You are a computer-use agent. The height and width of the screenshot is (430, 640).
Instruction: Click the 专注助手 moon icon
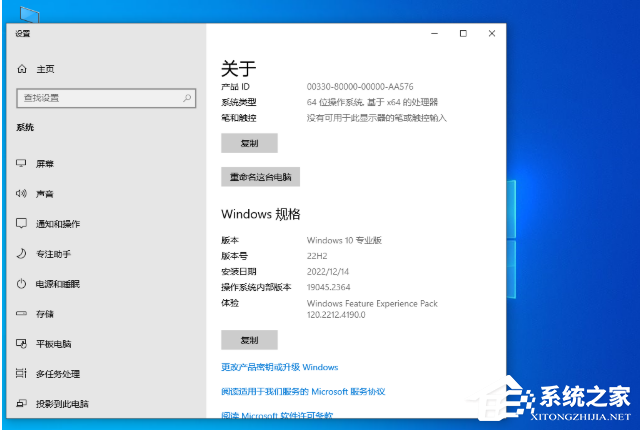[x=21, y=253]
